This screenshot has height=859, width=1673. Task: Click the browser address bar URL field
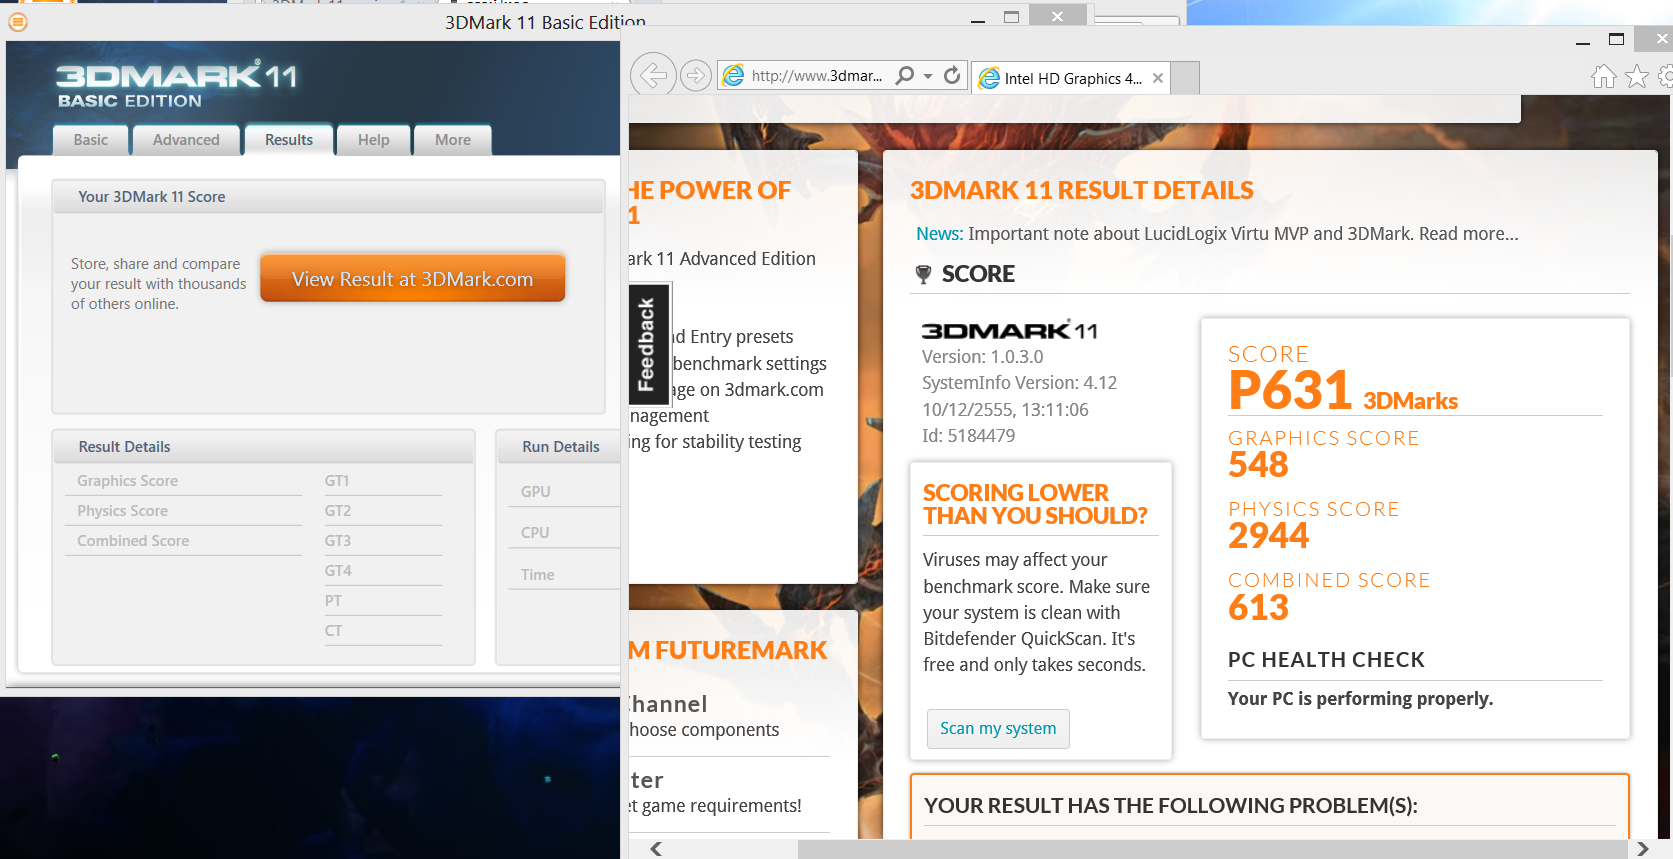[817, 76]
